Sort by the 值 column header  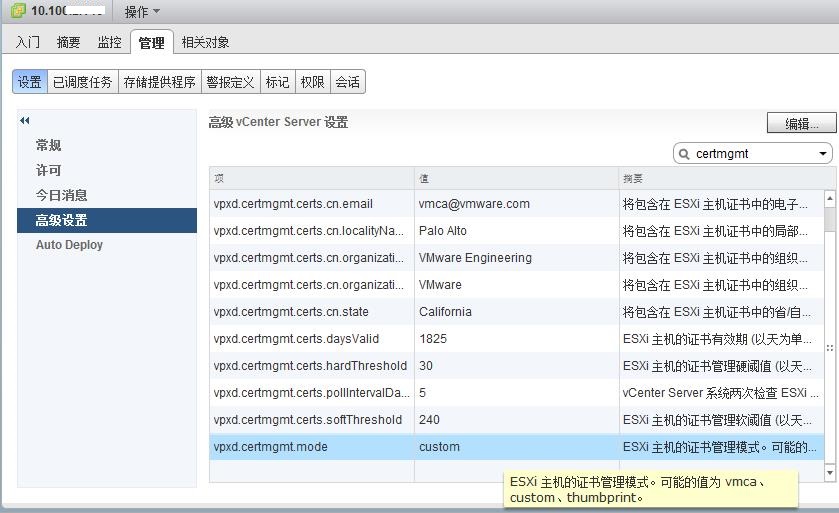pos(516,178)
